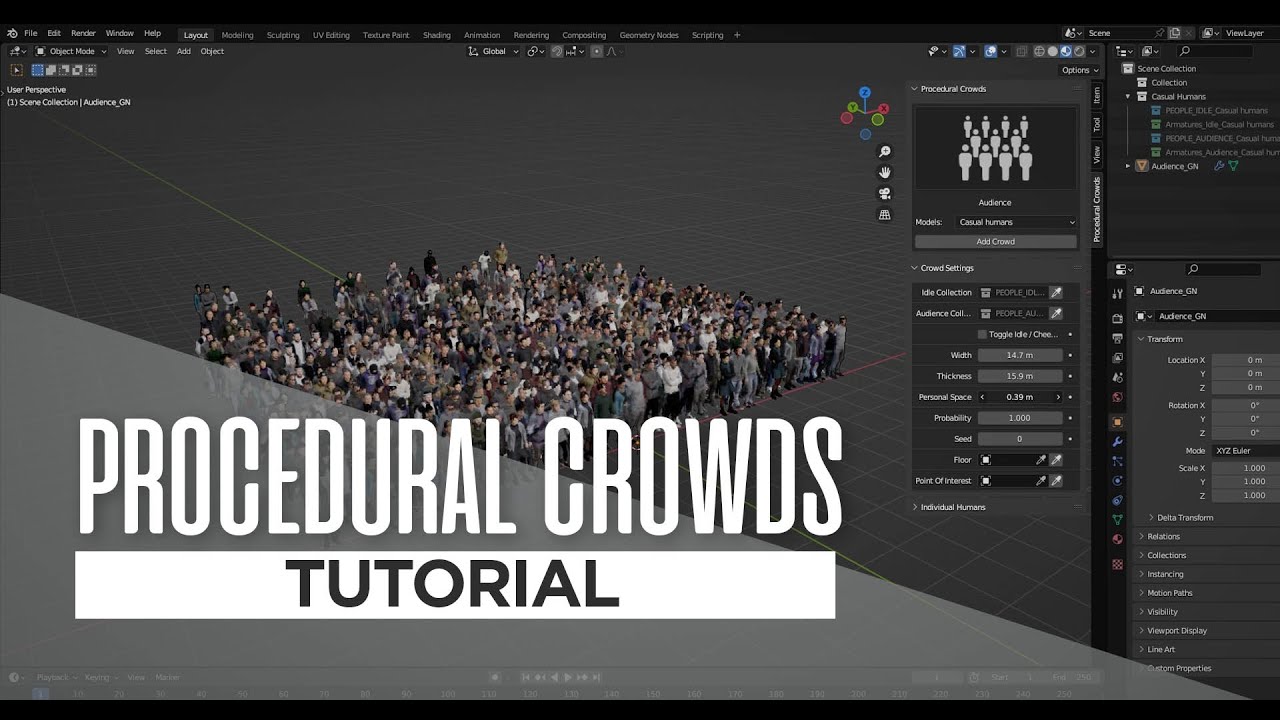Switch to solid viewport shading
The height and width of the screenshot is (720, 1280).
1053,51
